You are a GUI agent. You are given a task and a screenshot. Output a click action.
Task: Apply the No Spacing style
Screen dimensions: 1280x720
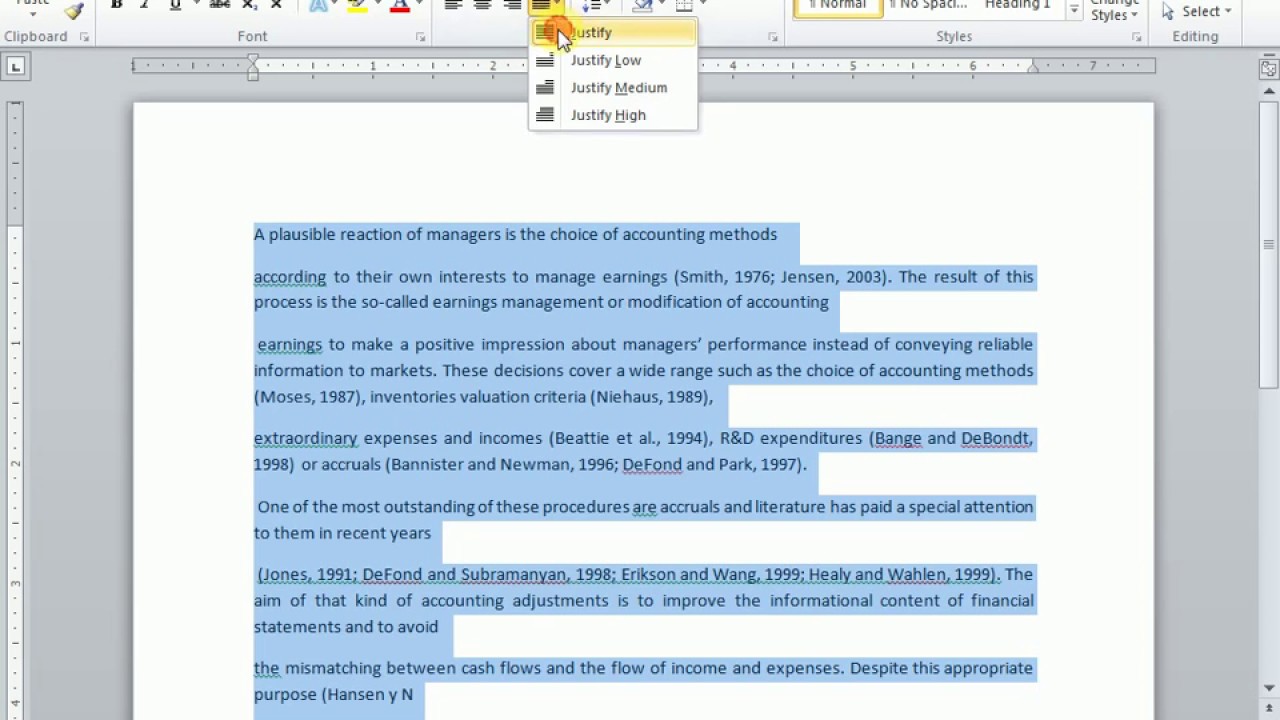point(927,6)
